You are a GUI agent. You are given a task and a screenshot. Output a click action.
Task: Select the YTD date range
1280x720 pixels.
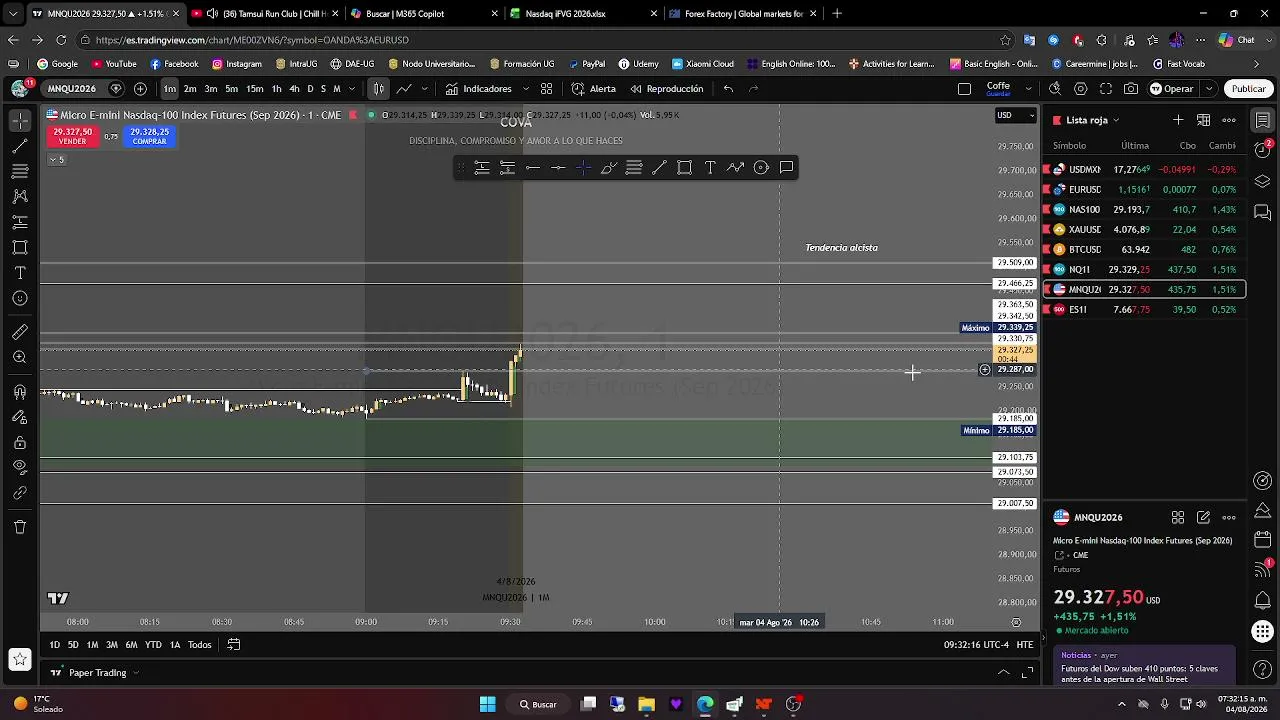(153, 645)
